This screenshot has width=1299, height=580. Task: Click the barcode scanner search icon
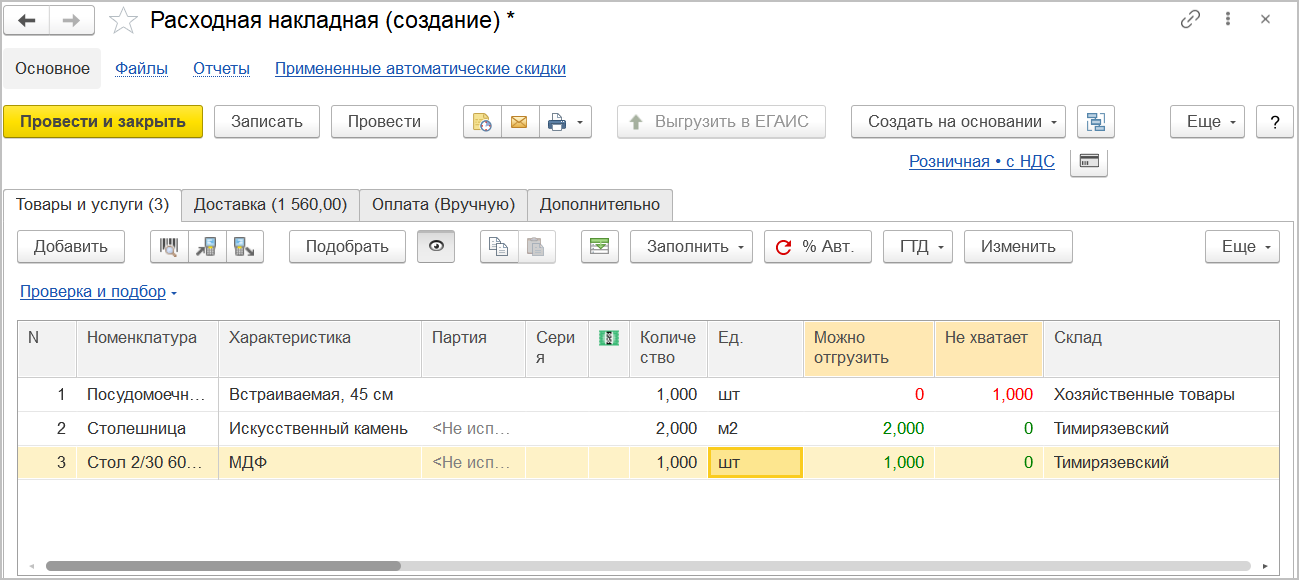click(x=169, y=247)
